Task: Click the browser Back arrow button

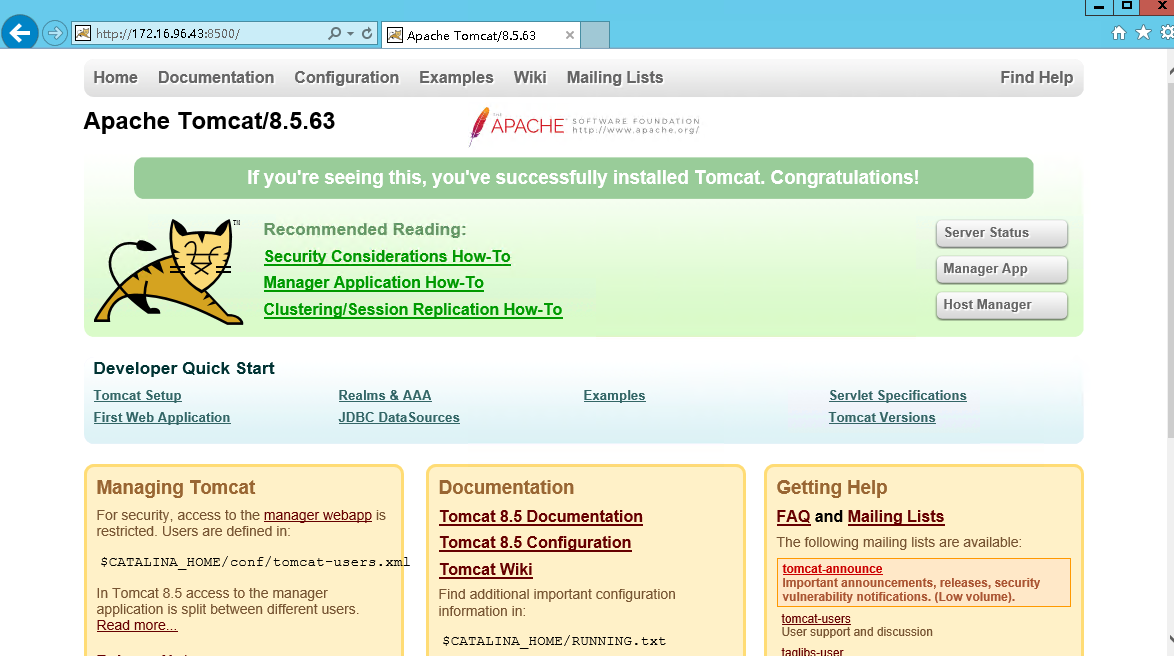Action: point(20,33)
